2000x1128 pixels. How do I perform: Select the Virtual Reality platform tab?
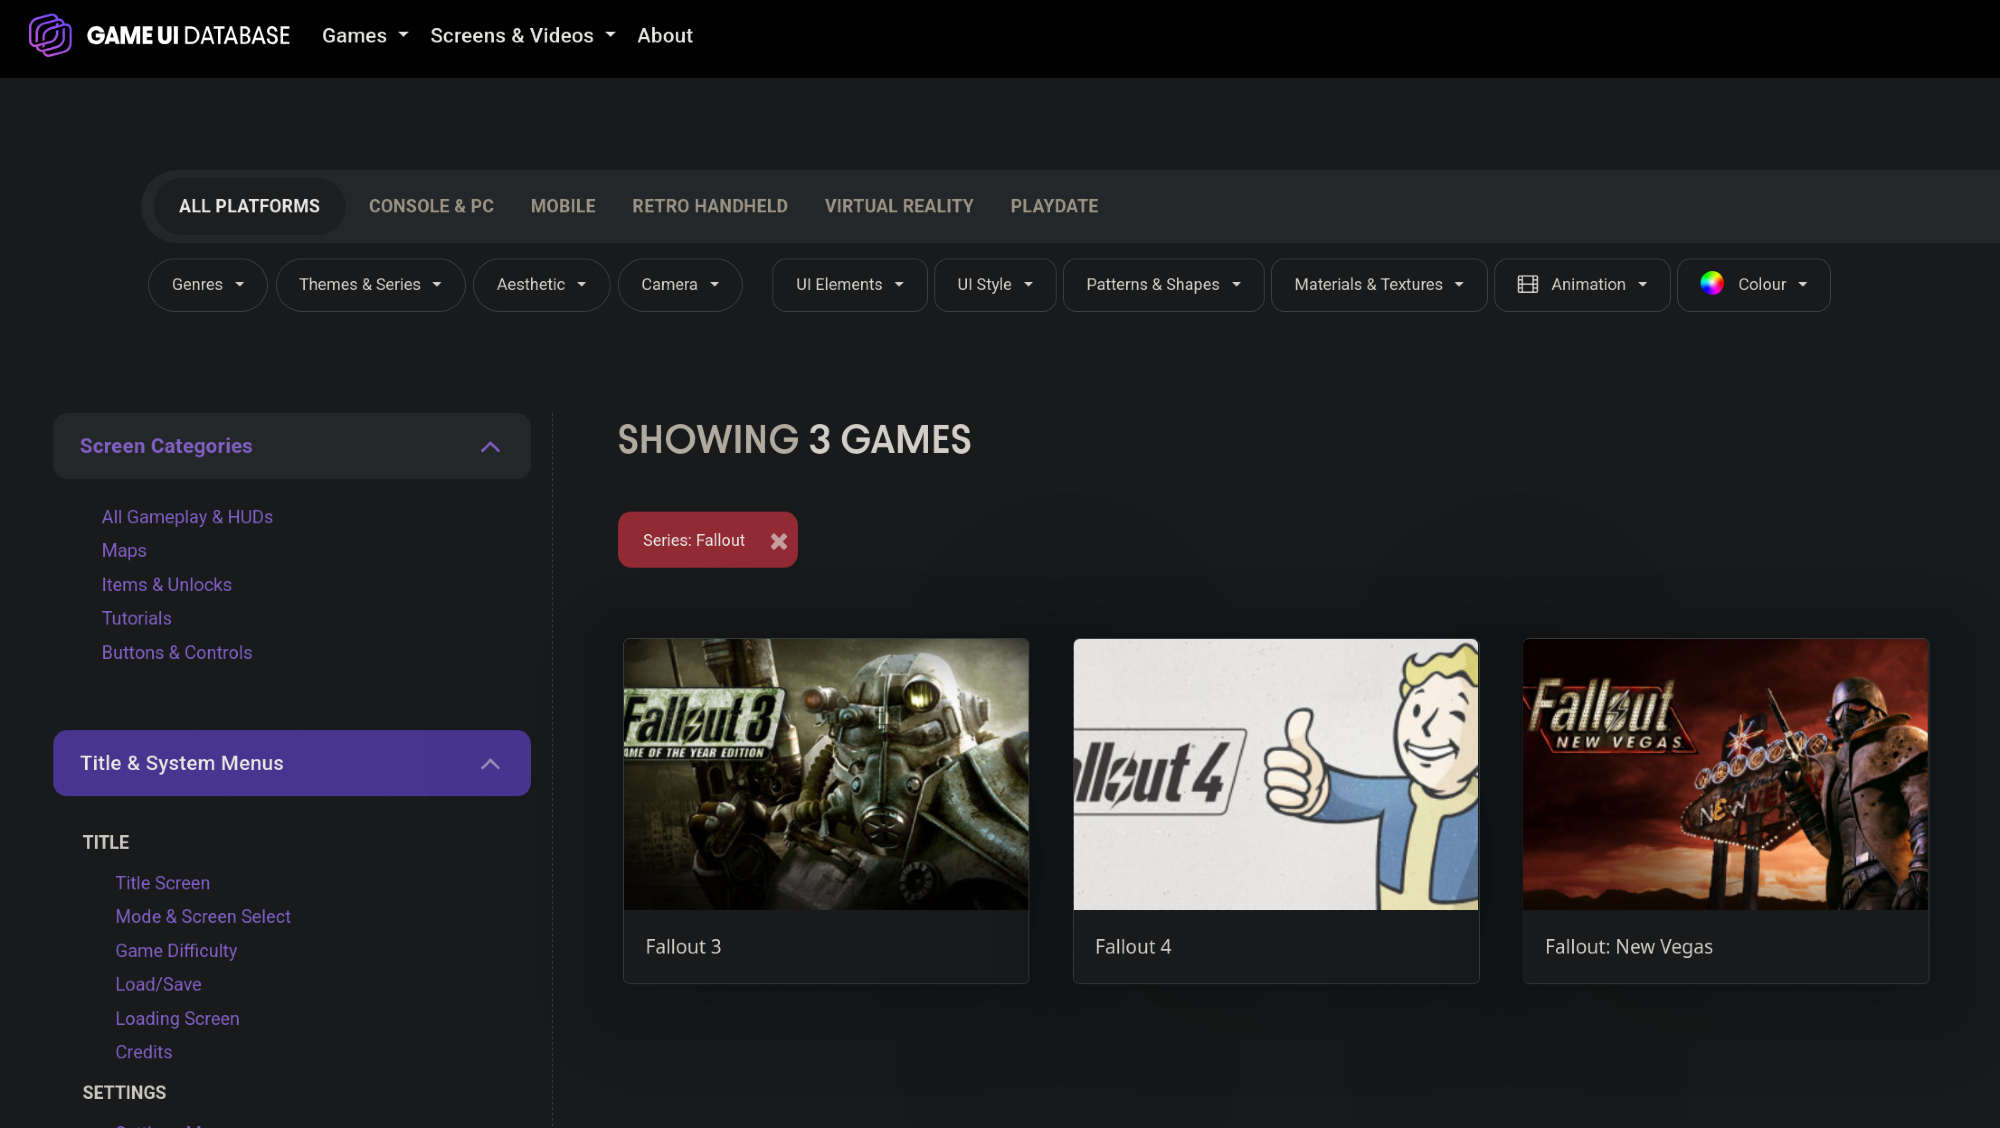coord(898,206)
